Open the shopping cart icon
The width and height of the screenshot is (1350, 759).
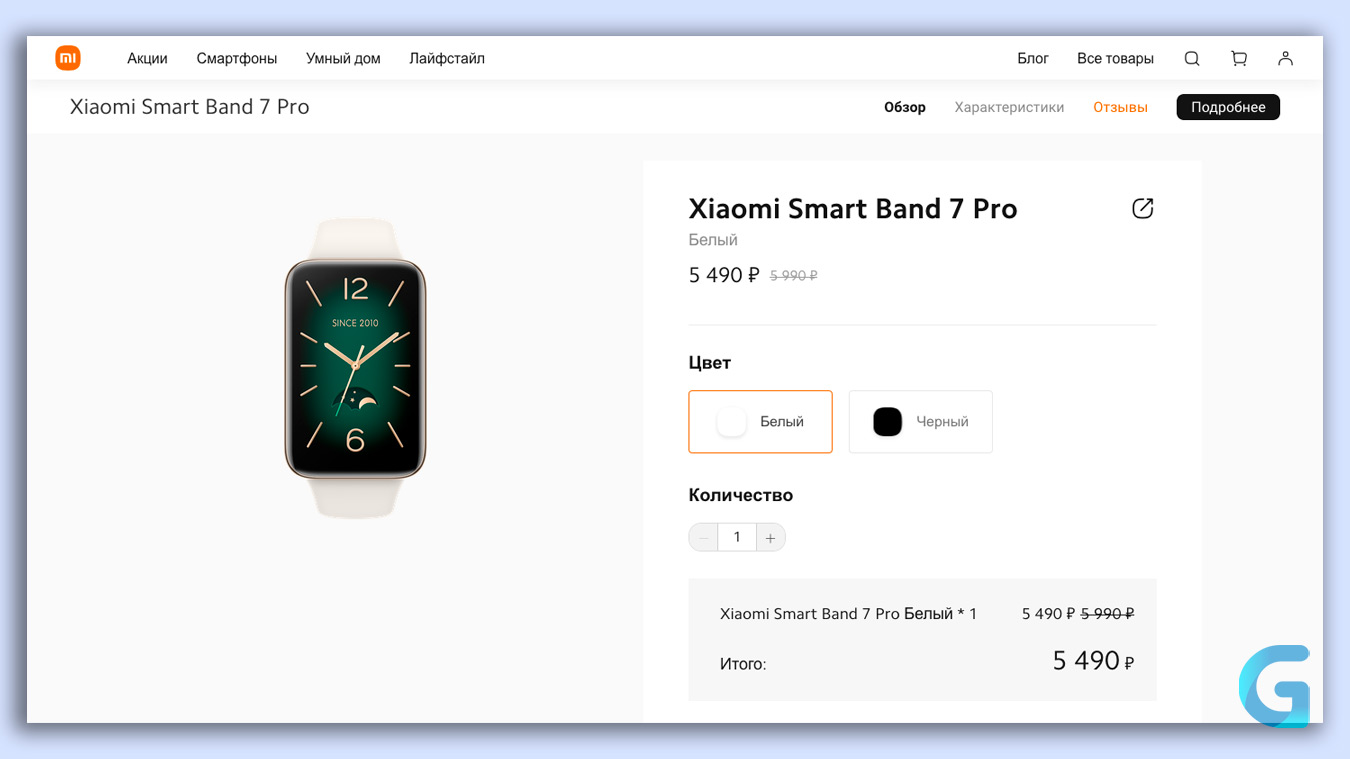click(1239, 59)
